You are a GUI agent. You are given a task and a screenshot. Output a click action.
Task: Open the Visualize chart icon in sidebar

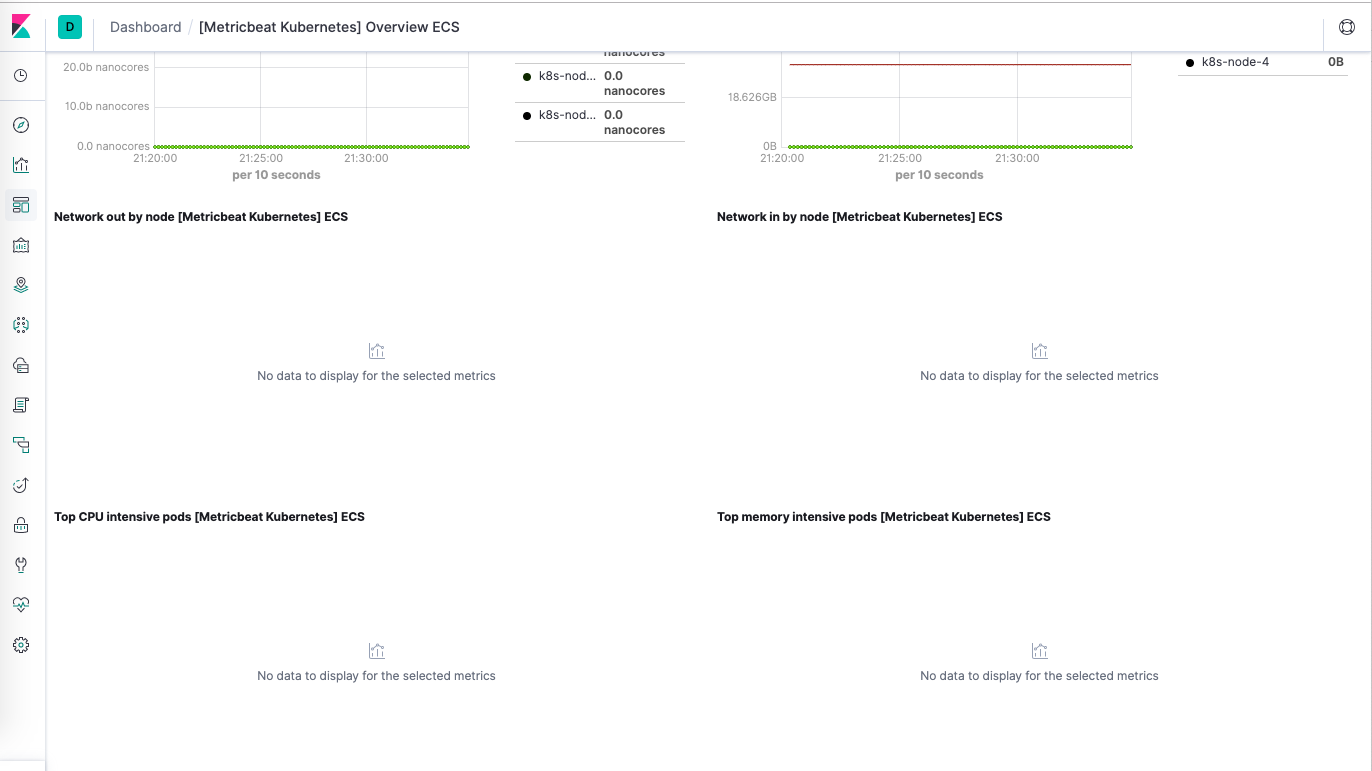[x=21, y=165]
